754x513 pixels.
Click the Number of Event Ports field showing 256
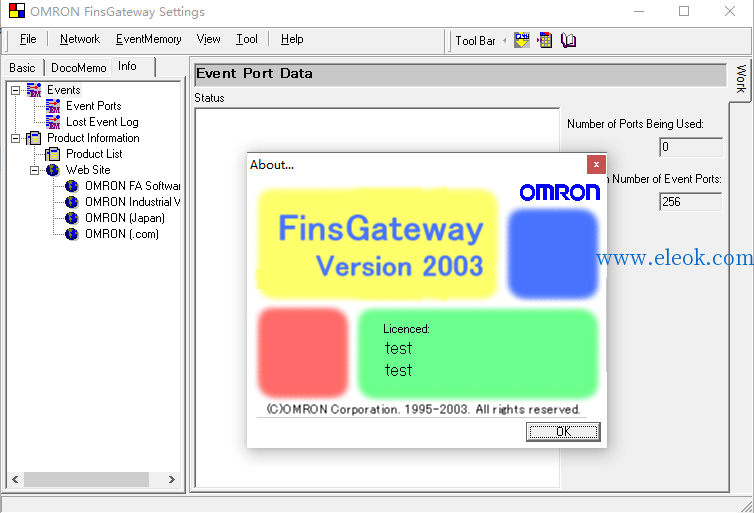(691, 201)
